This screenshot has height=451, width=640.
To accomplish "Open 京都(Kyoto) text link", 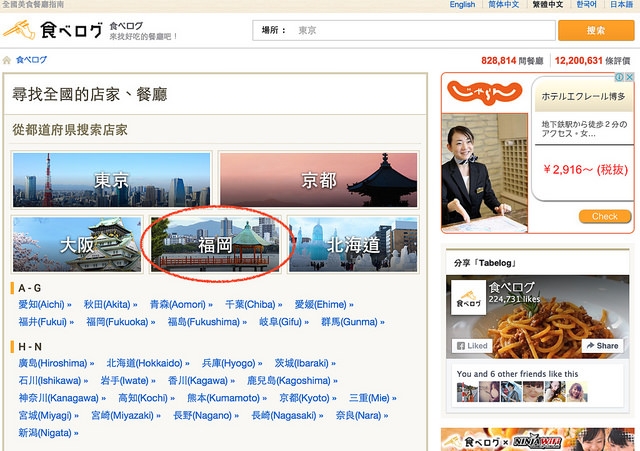I will click(308, 398).
